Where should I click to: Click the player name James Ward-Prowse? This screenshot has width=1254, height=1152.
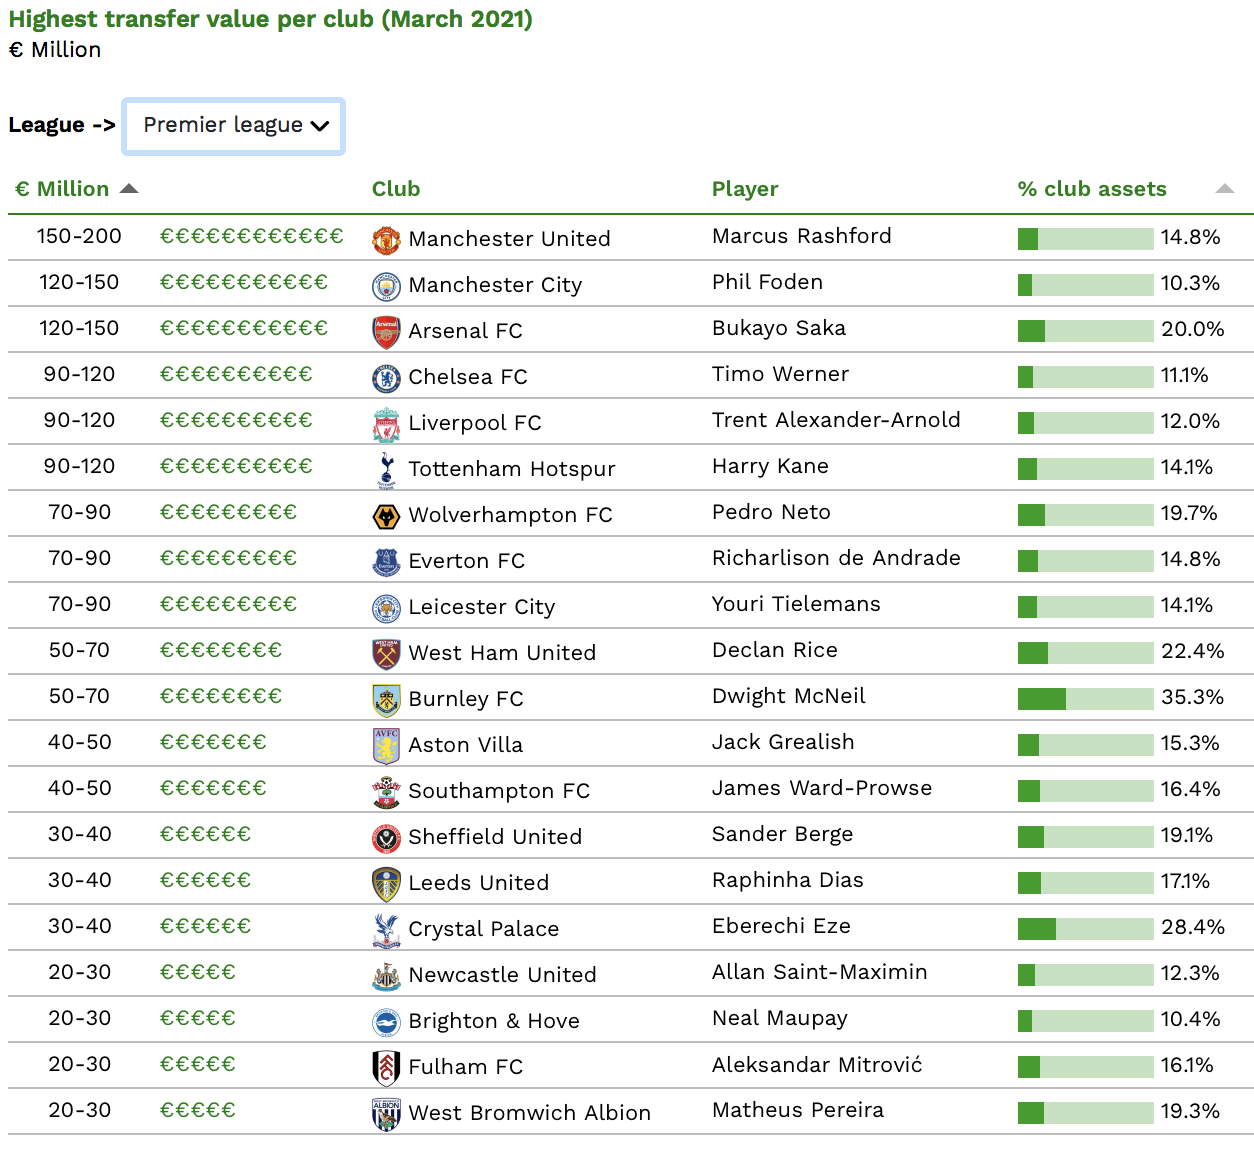(822, 788)
